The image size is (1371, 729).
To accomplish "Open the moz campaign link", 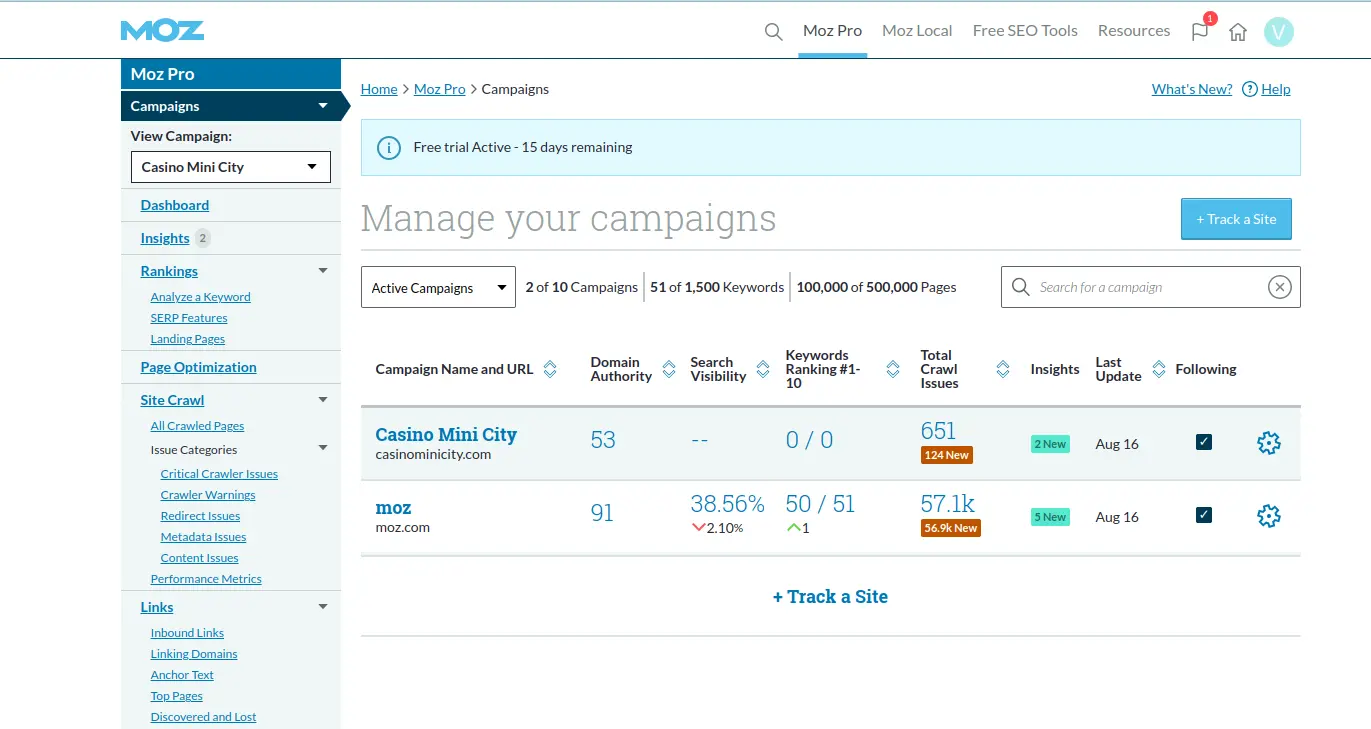I will [393, 508].
